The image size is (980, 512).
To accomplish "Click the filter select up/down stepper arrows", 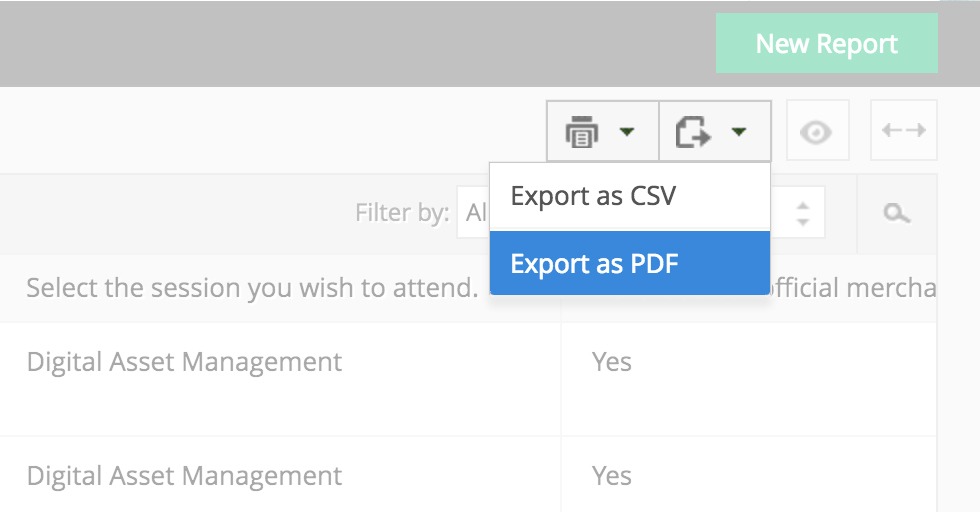I will [x=802, y=212].
